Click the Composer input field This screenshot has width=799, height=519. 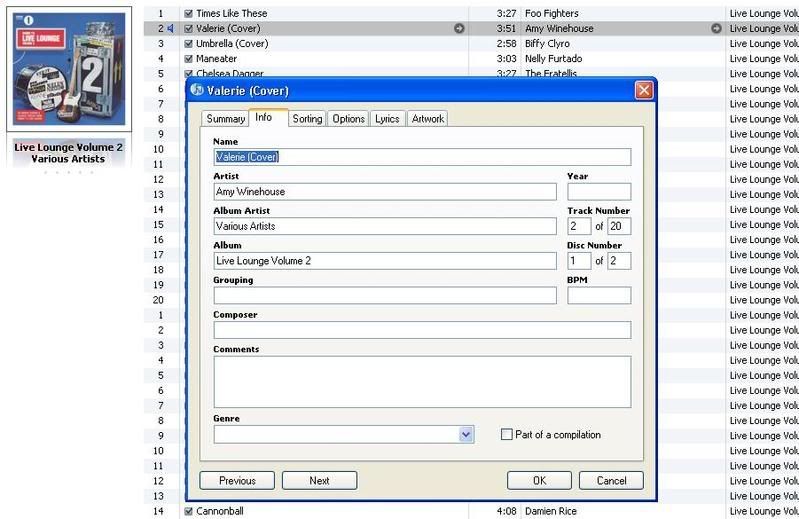(422, 330)
